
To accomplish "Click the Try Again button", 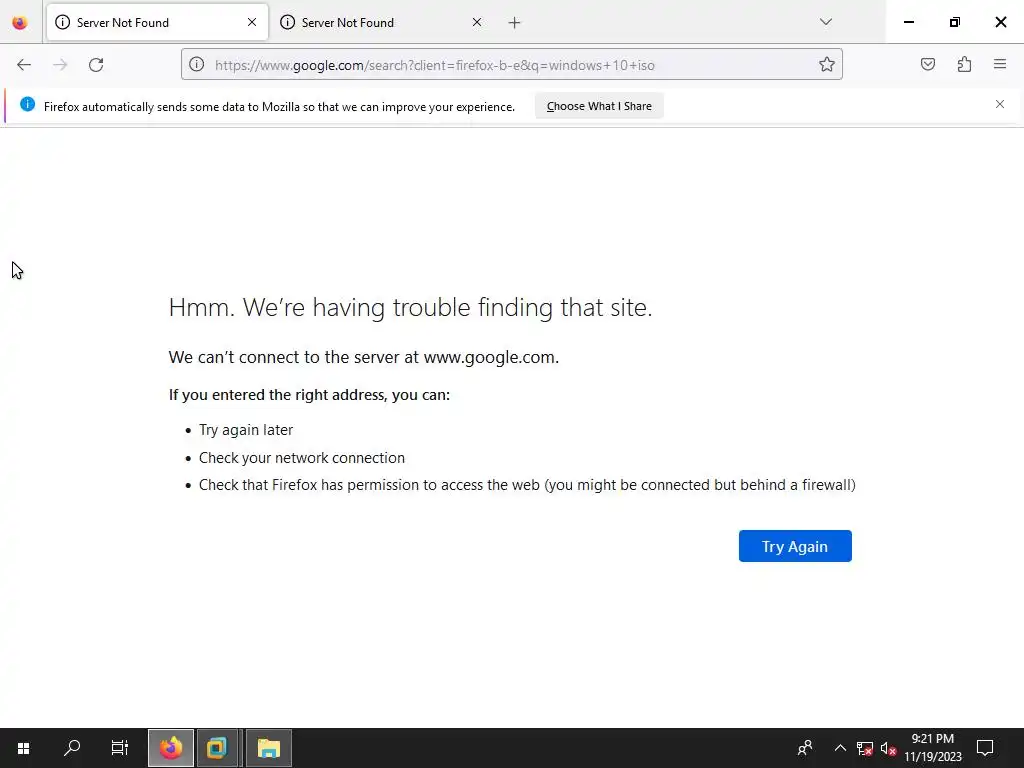I will pos(795,546).
